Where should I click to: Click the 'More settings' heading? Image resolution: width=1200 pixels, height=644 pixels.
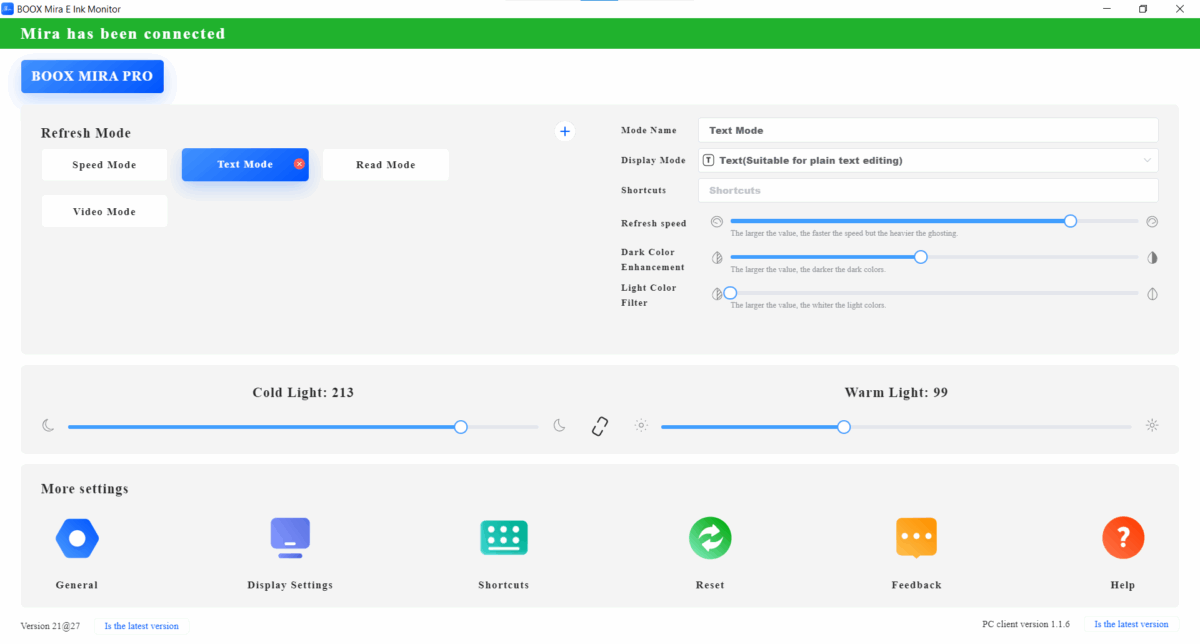click(84, 489)
